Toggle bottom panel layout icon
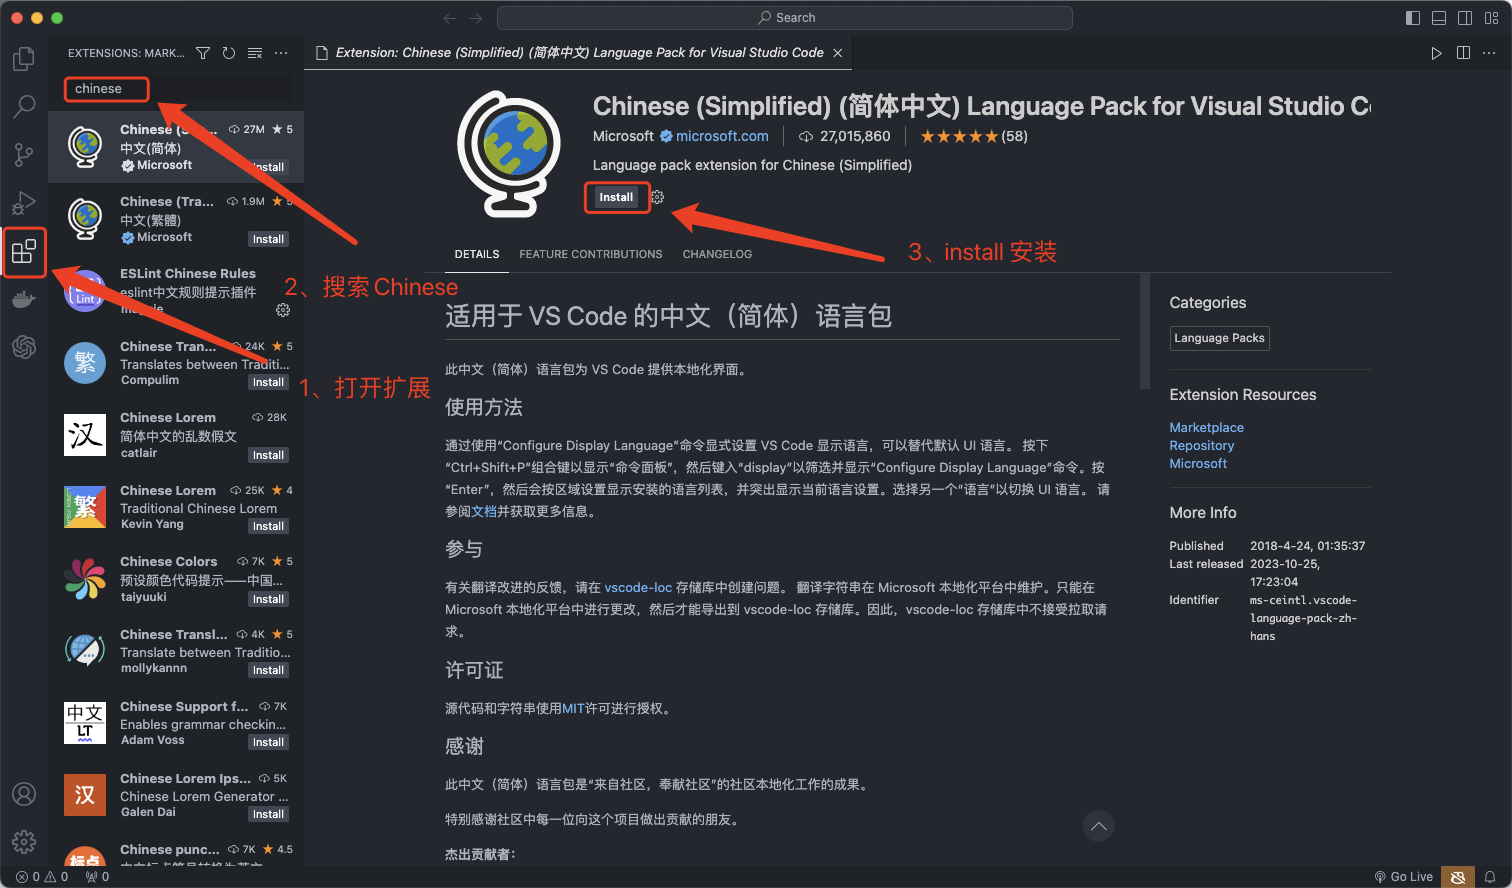 coord(1439,18)
